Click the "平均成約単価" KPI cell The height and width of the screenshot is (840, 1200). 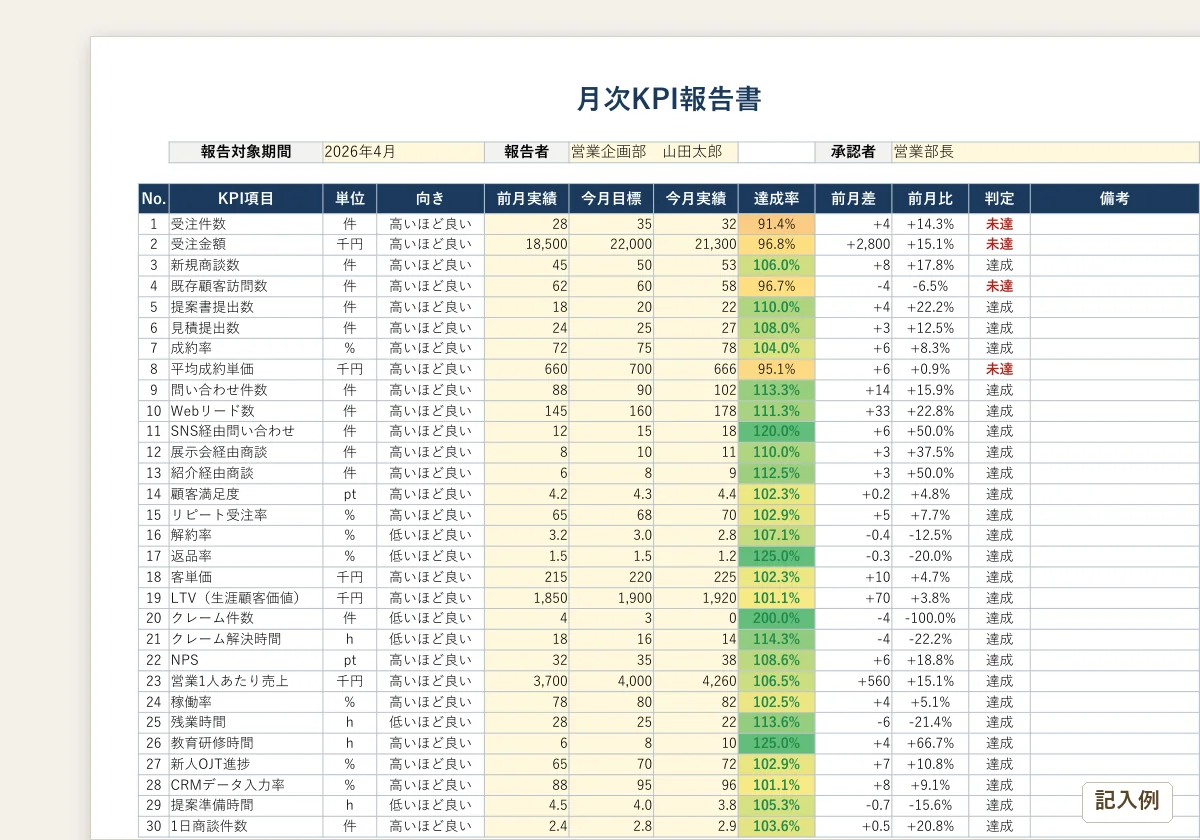246,369
